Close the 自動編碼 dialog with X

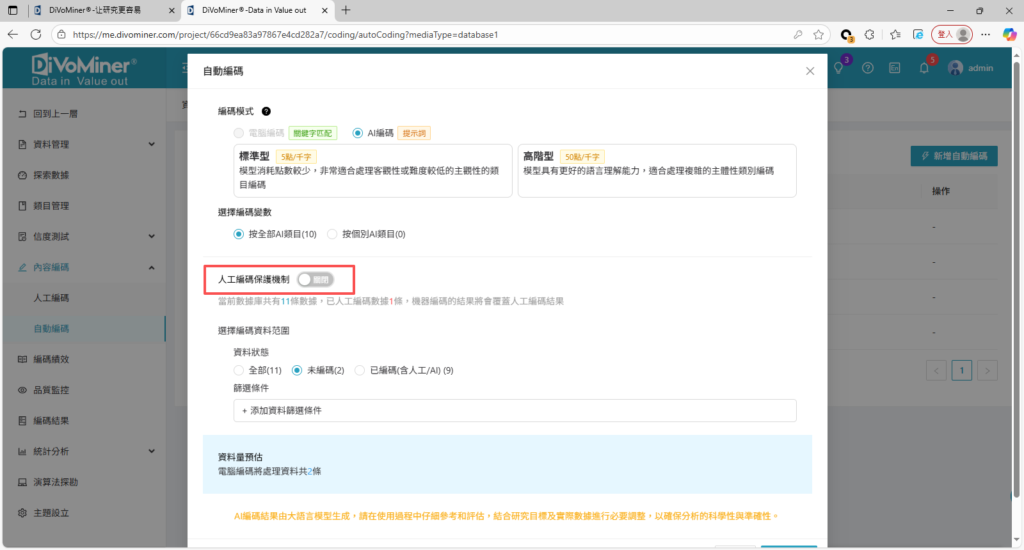(x=810, y=72)
